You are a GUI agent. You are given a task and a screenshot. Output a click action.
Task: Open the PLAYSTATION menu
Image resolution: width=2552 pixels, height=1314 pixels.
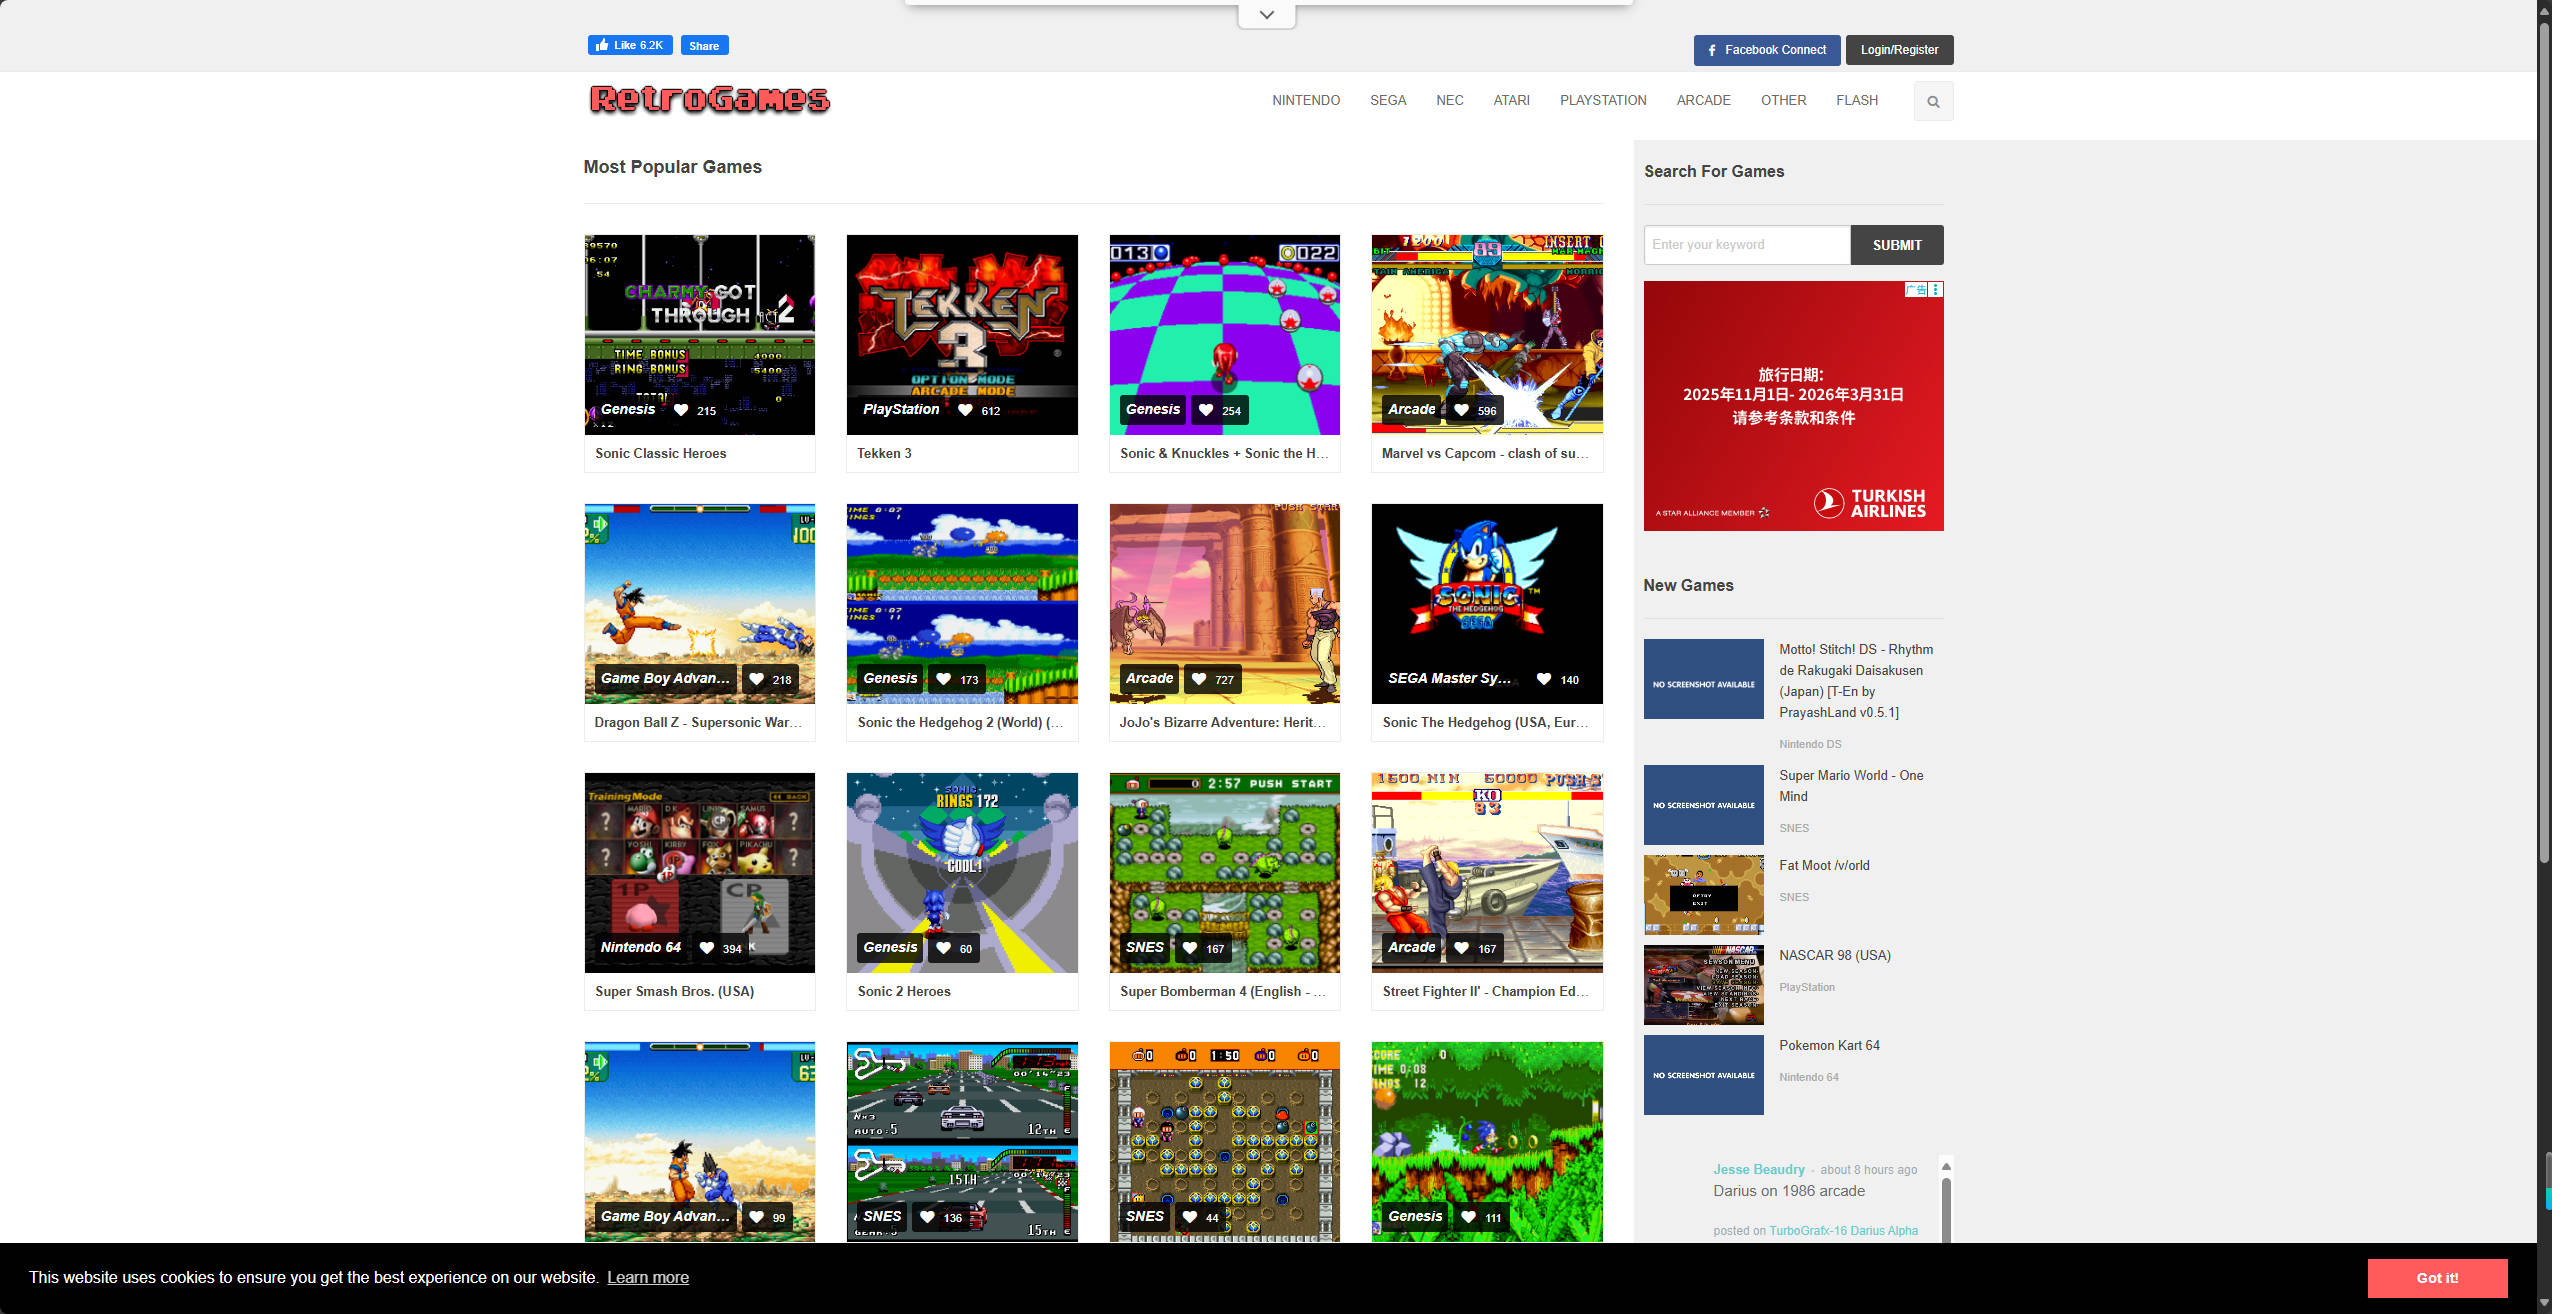pos(1603,100)
